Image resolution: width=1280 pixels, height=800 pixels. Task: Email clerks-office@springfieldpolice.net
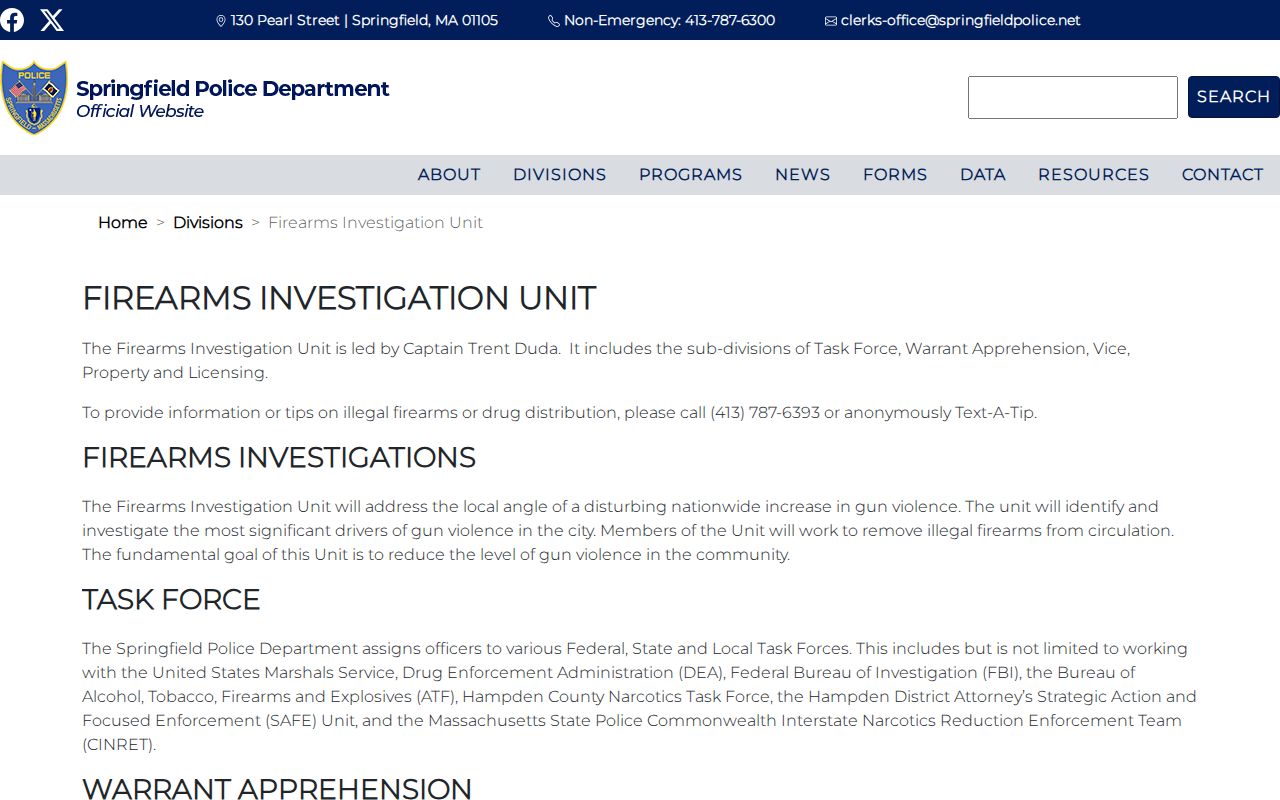pos(960,20)
